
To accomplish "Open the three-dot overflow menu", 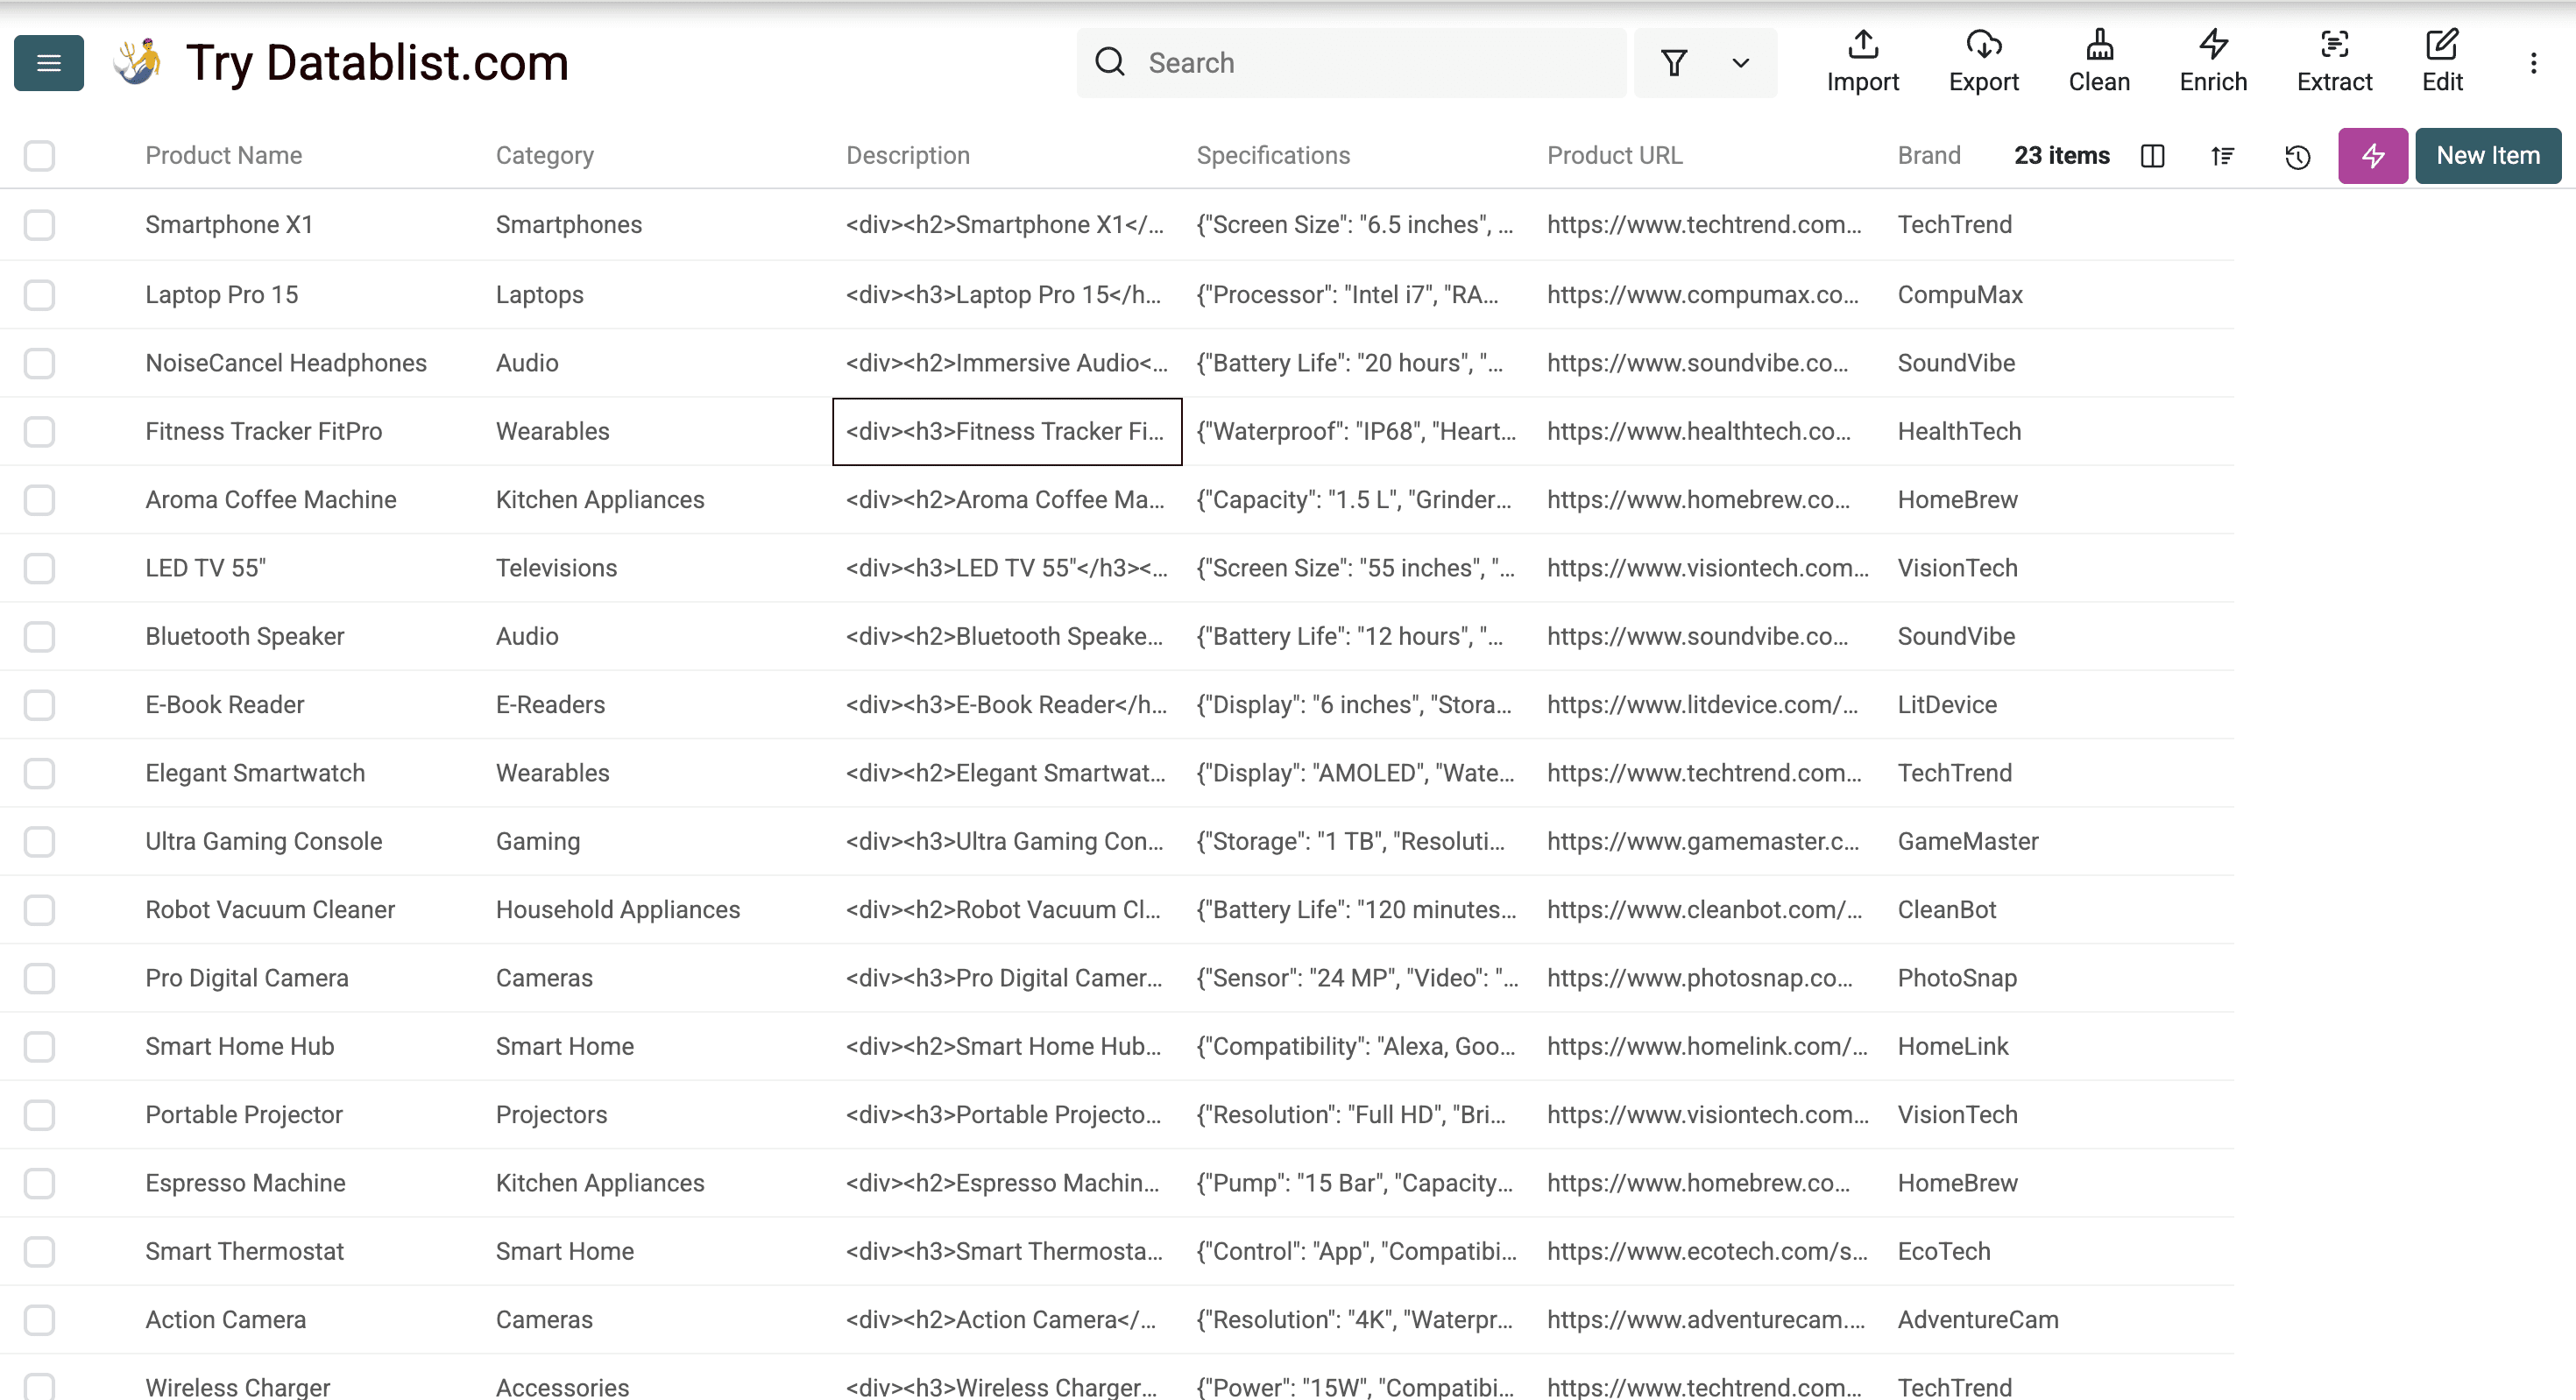I will (2533, 63).
